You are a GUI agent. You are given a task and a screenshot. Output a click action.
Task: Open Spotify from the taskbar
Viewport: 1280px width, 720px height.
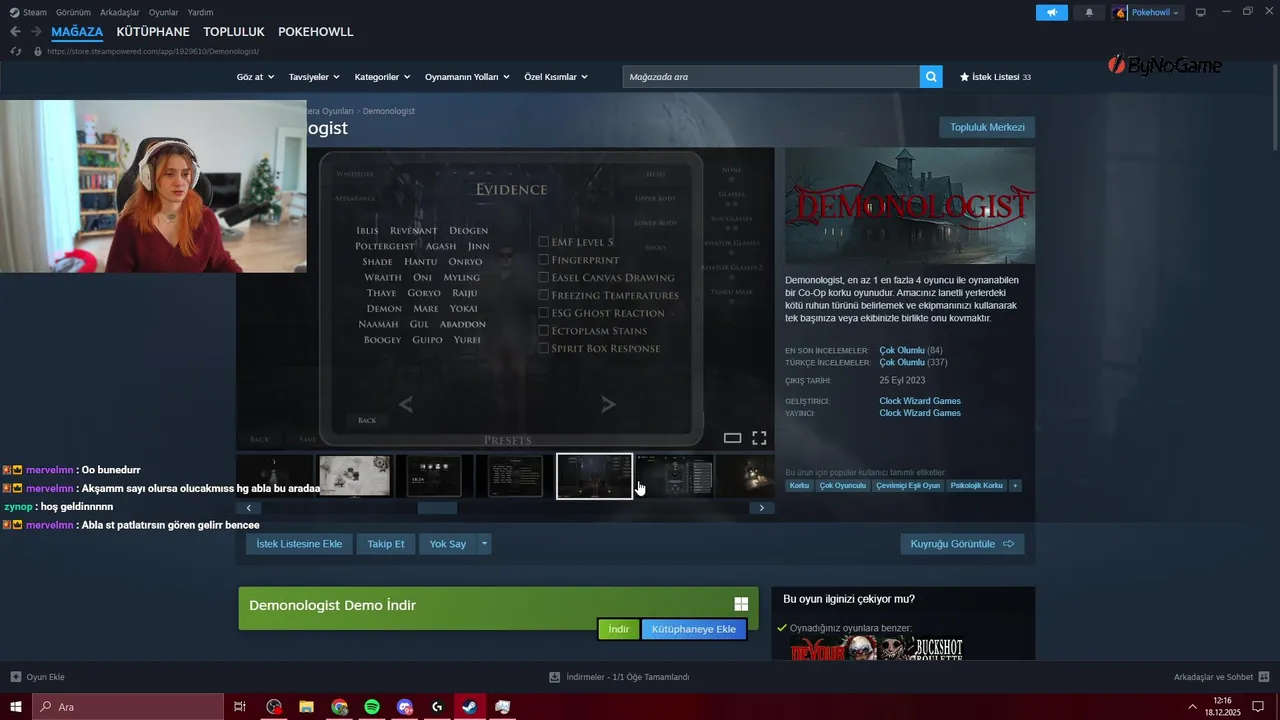(x=372, y=707)
